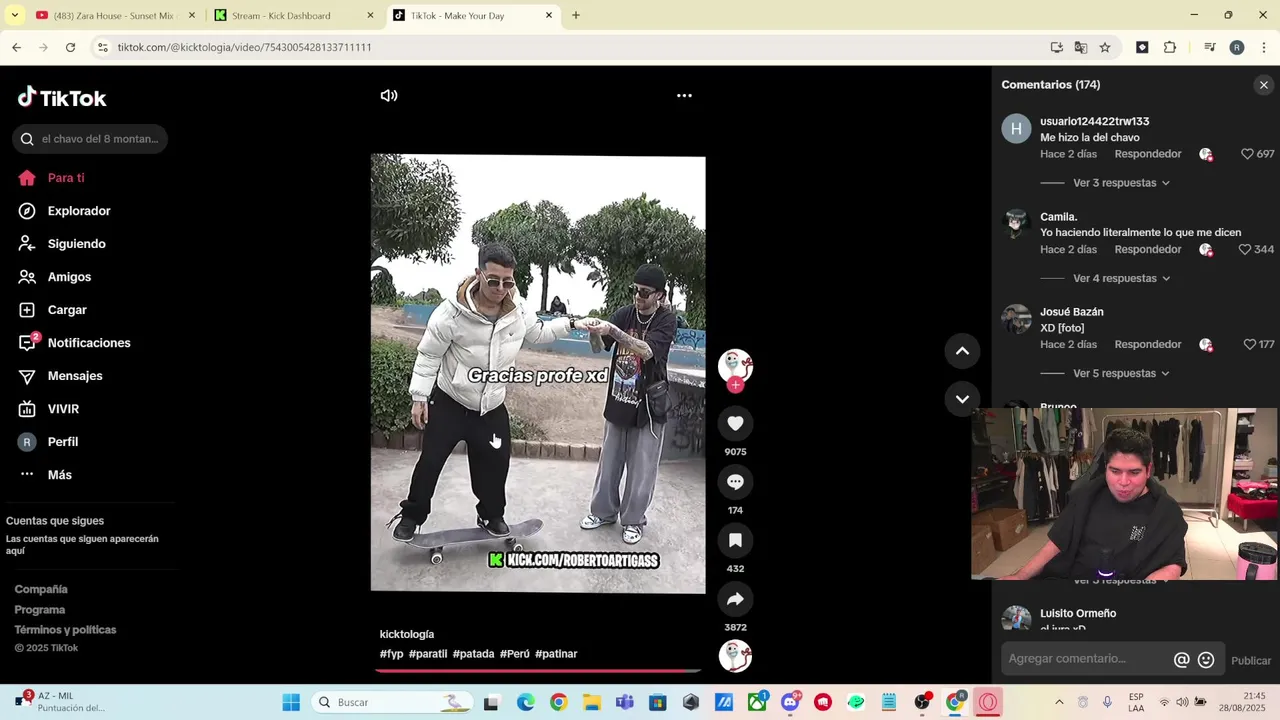Open Amigos in the sidebar

pyautogui.click(x=56, y=277)
